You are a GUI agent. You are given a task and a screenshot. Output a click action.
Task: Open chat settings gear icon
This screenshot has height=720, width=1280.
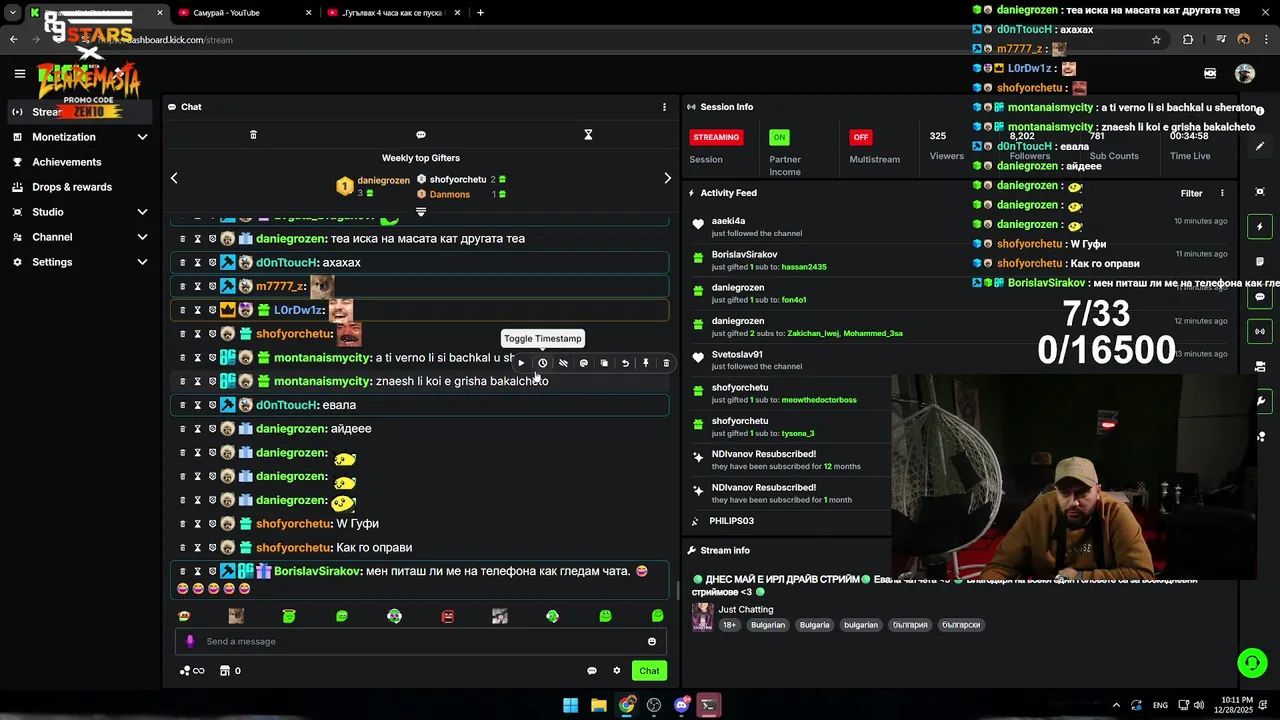tap(617, 671)
